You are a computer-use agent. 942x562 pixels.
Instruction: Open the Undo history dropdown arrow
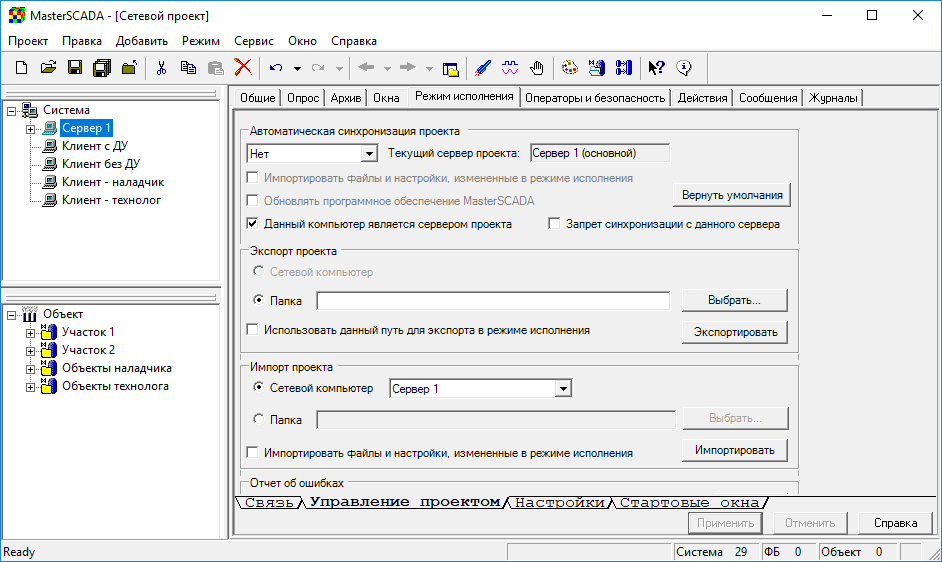click(x=297, y=69)
